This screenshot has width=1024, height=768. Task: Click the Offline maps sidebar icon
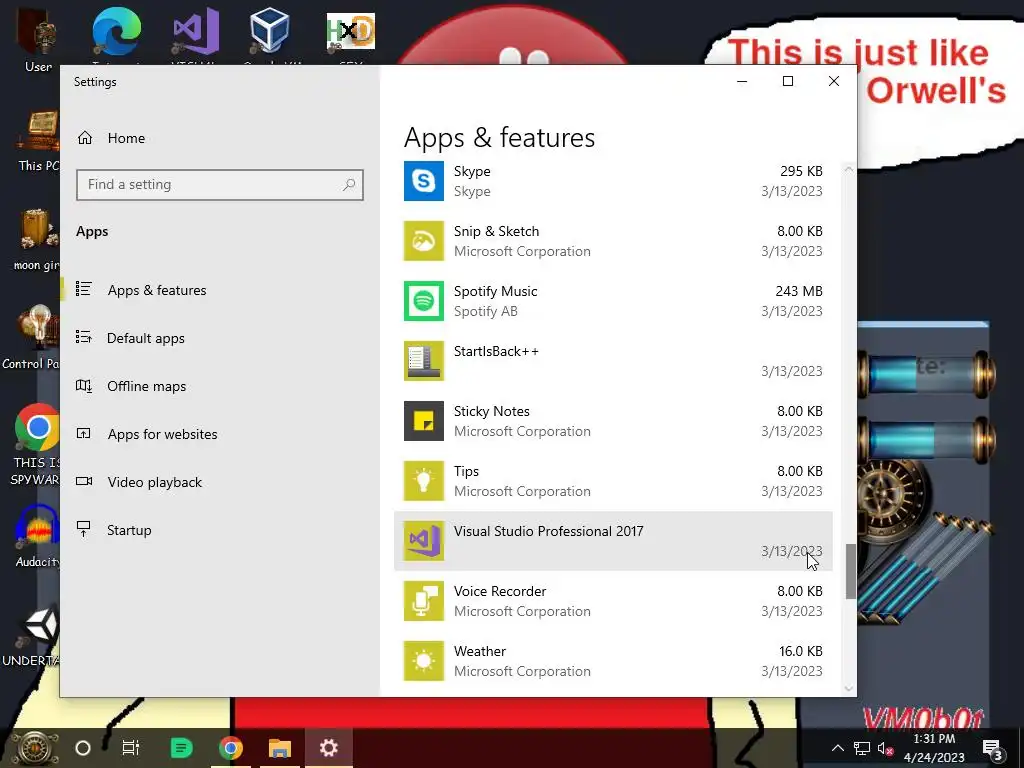click(x=84, y=385)
